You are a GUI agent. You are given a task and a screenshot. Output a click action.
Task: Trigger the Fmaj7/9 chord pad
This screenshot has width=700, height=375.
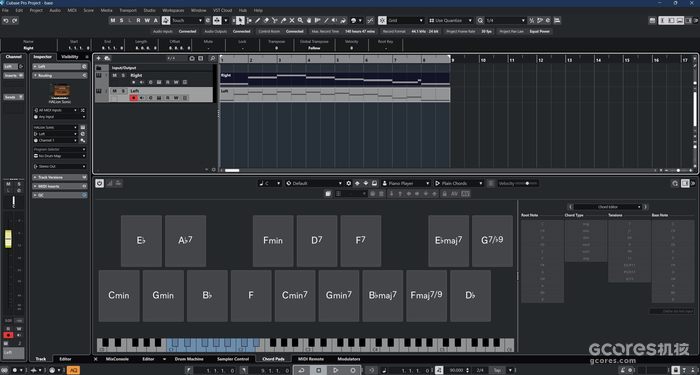426,296
